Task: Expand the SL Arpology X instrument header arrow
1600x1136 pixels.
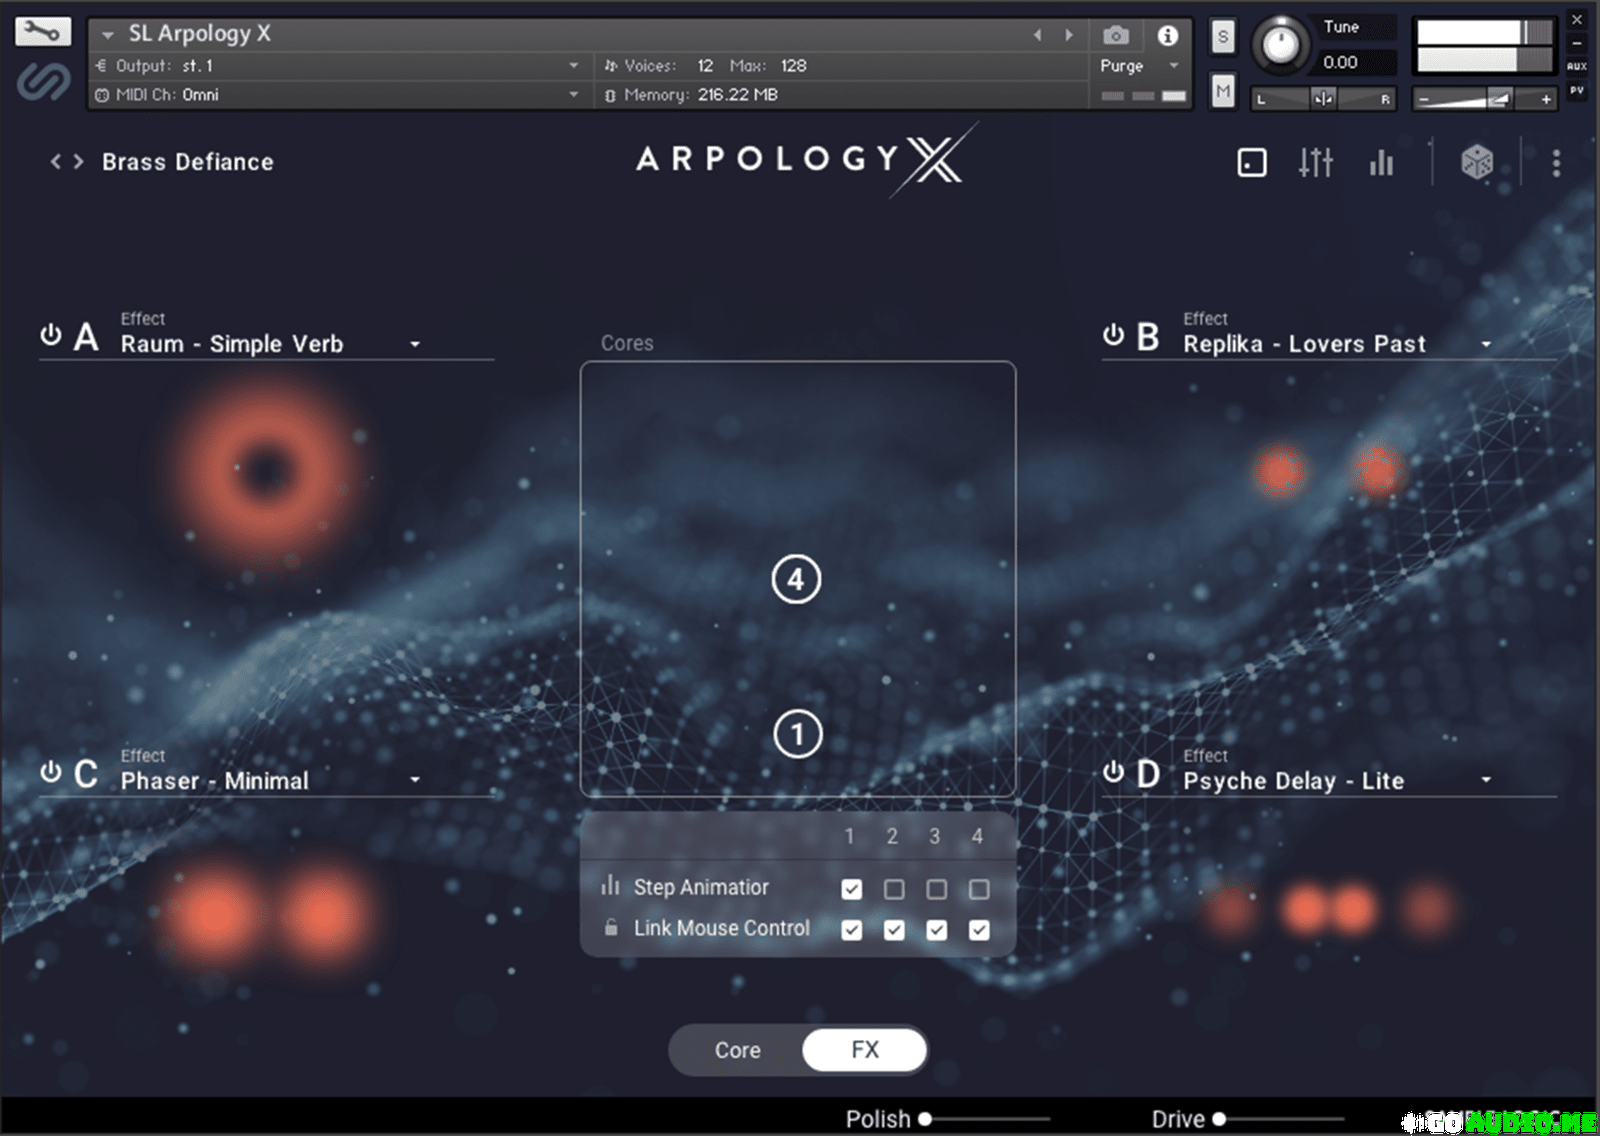Action: pos(108,35)
